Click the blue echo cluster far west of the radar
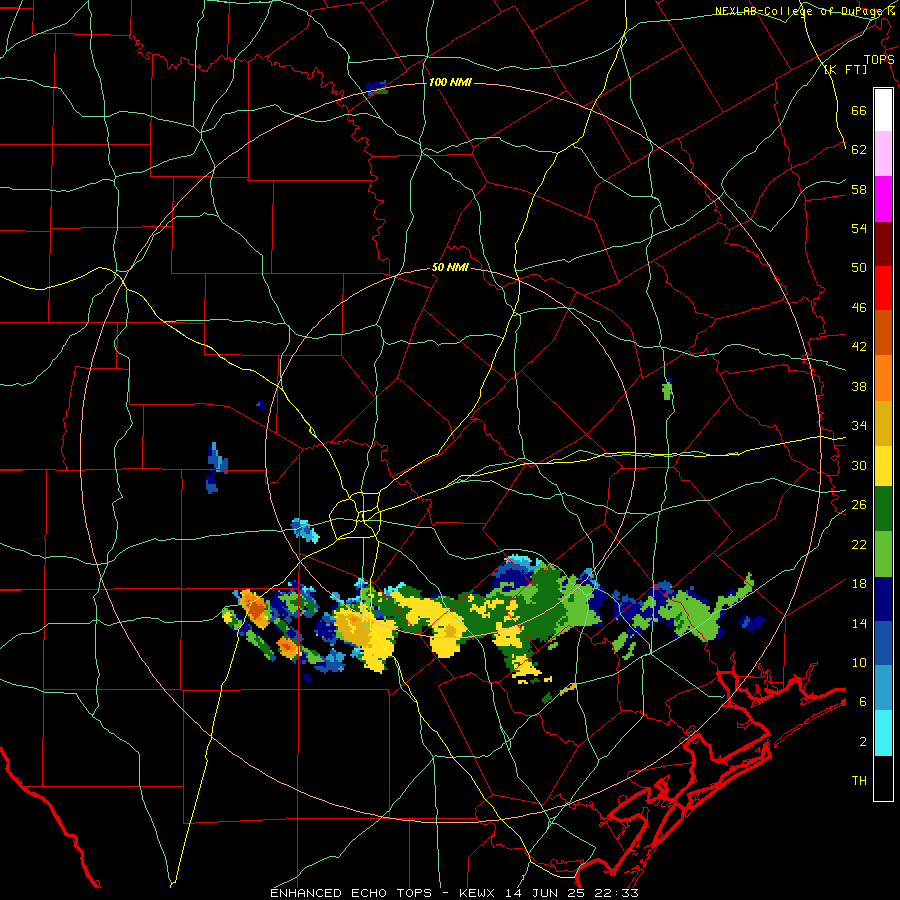 [216, 467]
